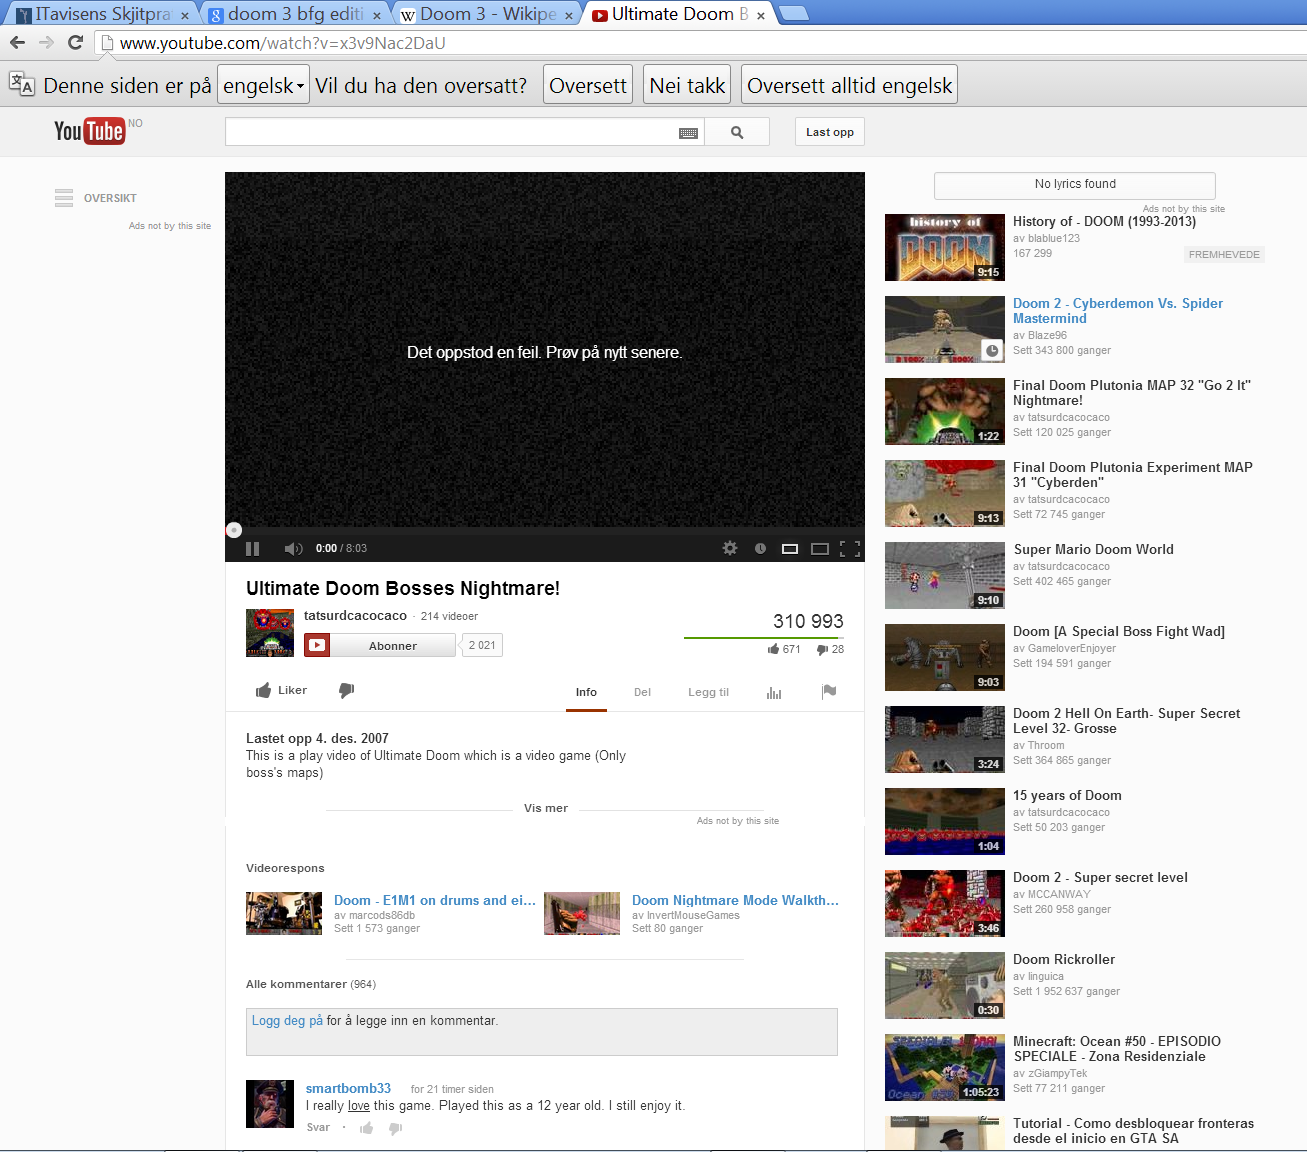Image resolution: width=1307 pixels, height=1152 pixels.
Task: Open the video statistics bar chart icon
Action: pyautogui.click(x=774, y=692)
